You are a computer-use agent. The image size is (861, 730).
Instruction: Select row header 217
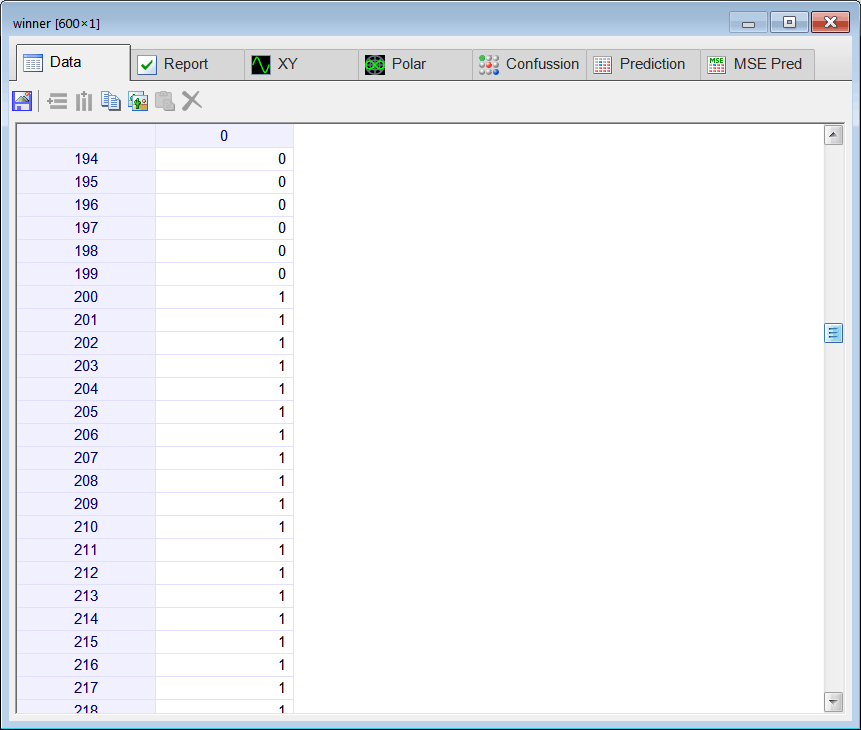coord(86,688)
